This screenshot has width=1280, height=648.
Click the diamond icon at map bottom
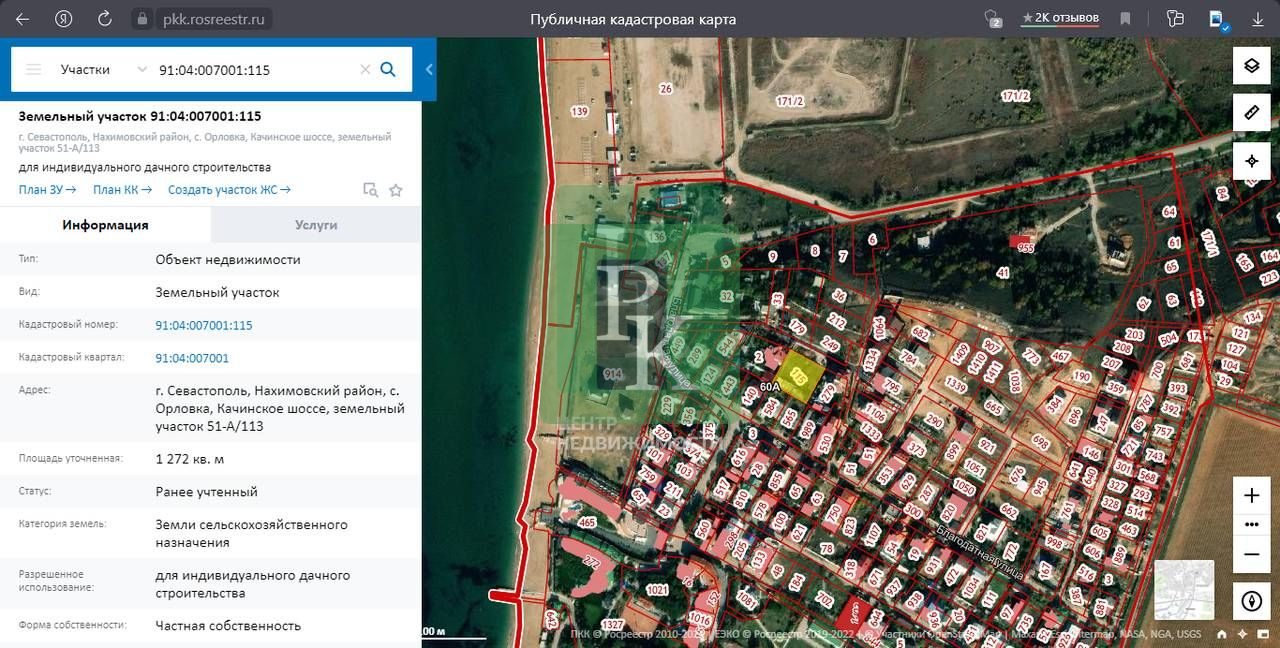pos(1243,634)
